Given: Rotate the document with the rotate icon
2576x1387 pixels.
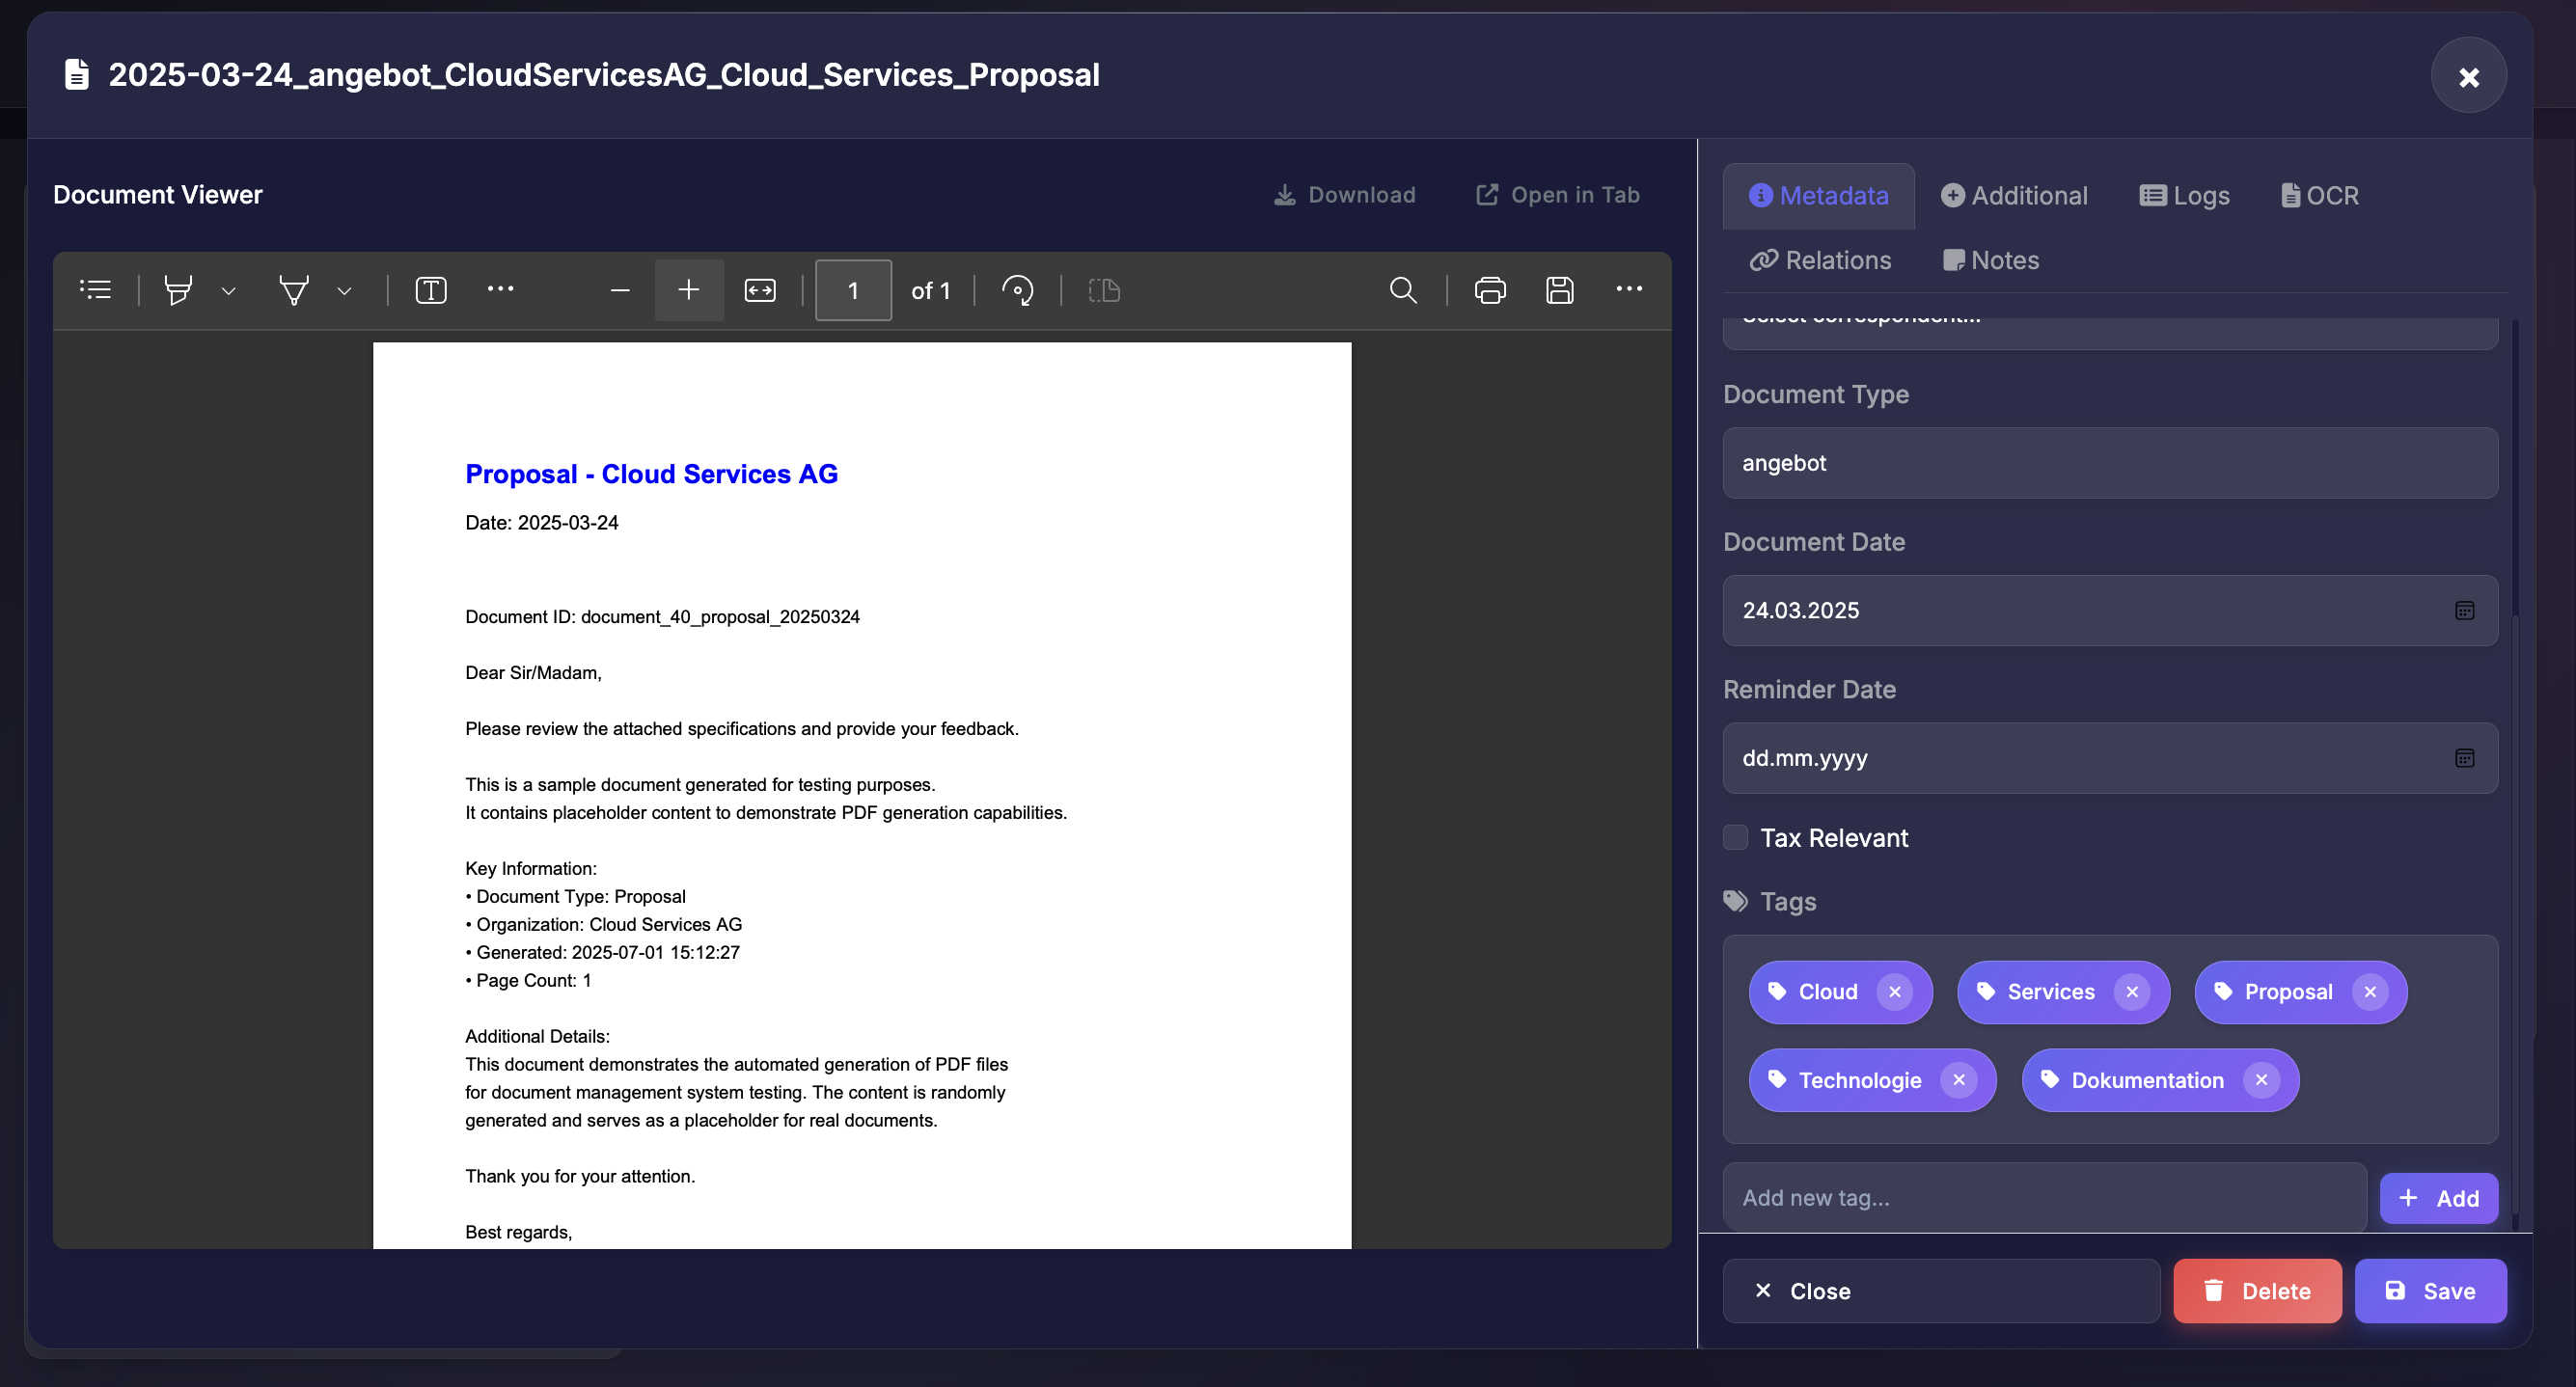Looking at the screenshot, I should click(x=1018, y=290).
